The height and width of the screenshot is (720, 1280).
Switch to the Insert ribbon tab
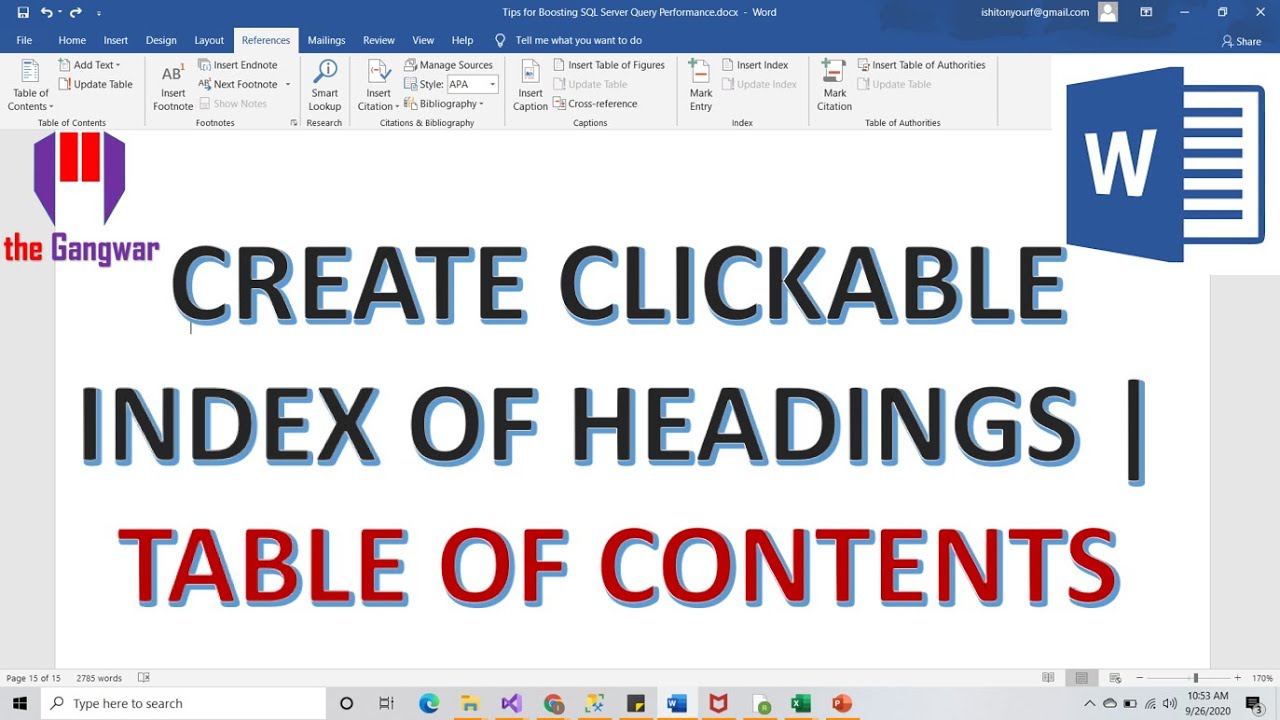[116, 40]
